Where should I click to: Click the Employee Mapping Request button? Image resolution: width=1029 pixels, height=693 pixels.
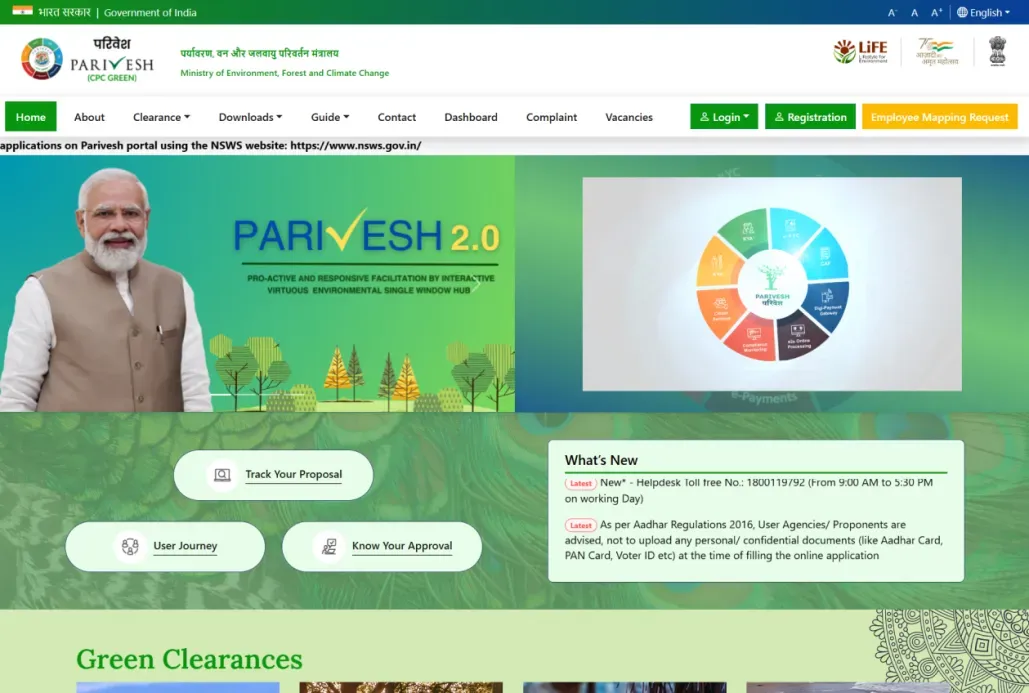pos(940,117)
